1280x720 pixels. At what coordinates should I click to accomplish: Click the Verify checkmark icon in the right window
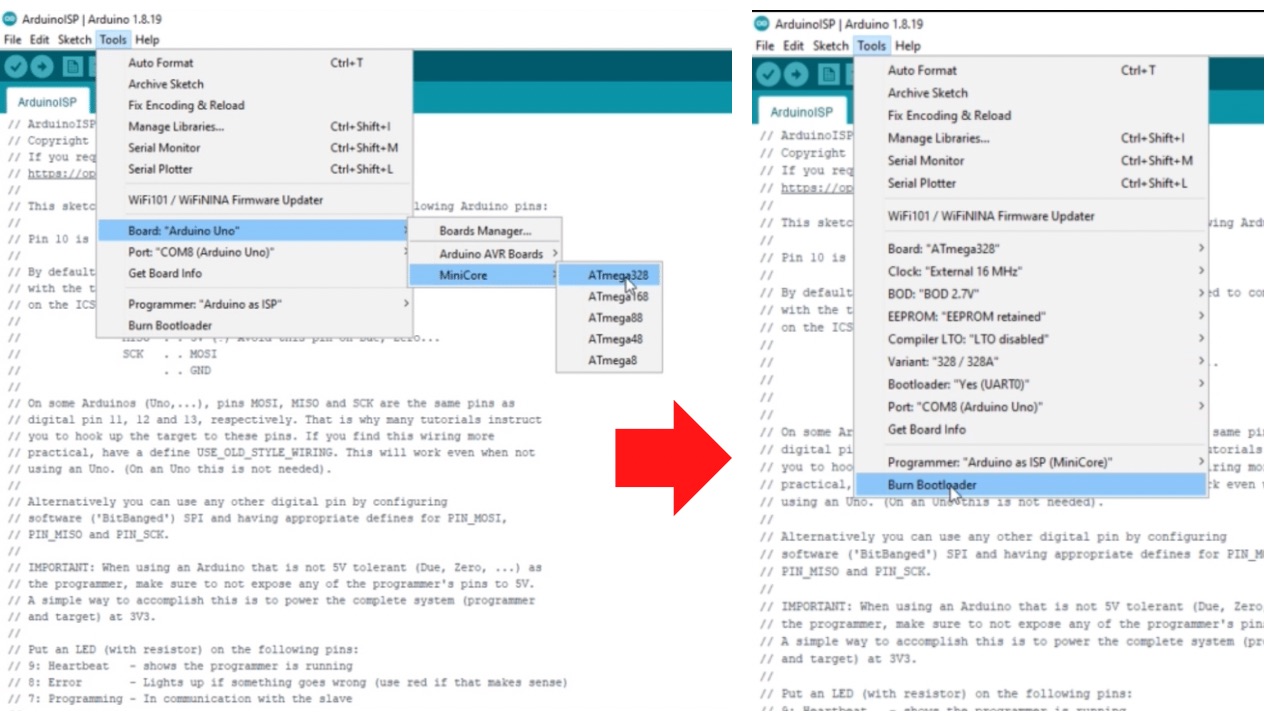(x=768, y=74)
